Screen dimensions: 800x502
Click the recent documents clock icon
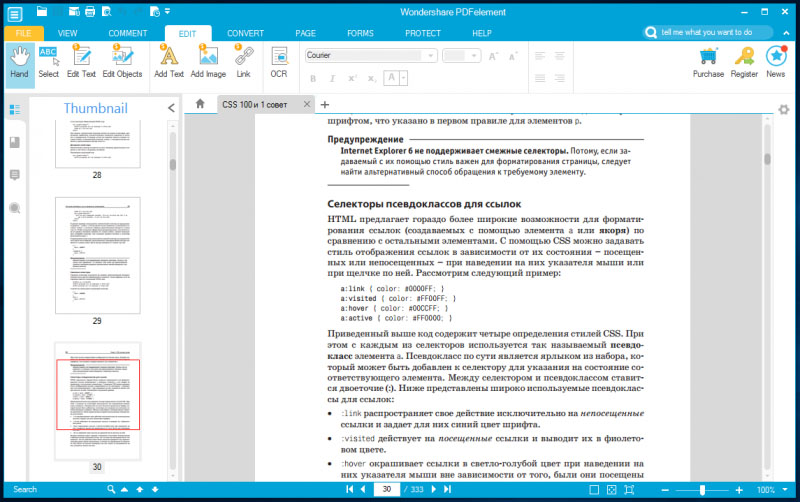pyautogui.click(x=155, y=11)
